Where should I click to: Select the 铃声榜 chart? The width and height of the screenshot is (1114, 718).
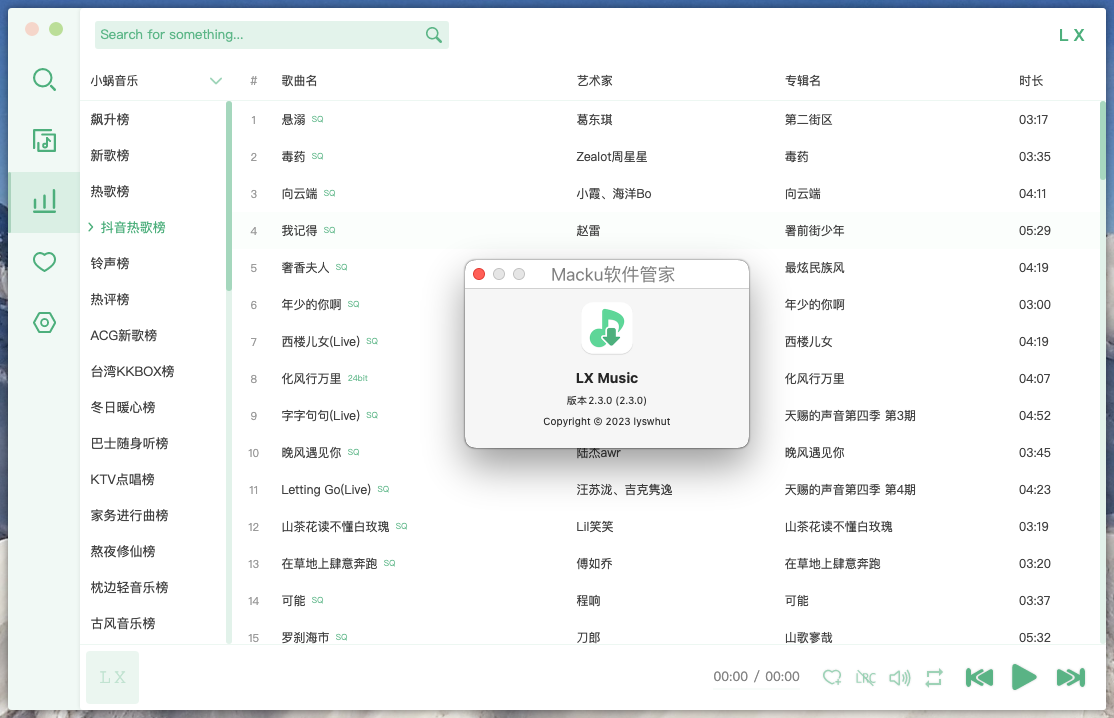tap(109, 263)
